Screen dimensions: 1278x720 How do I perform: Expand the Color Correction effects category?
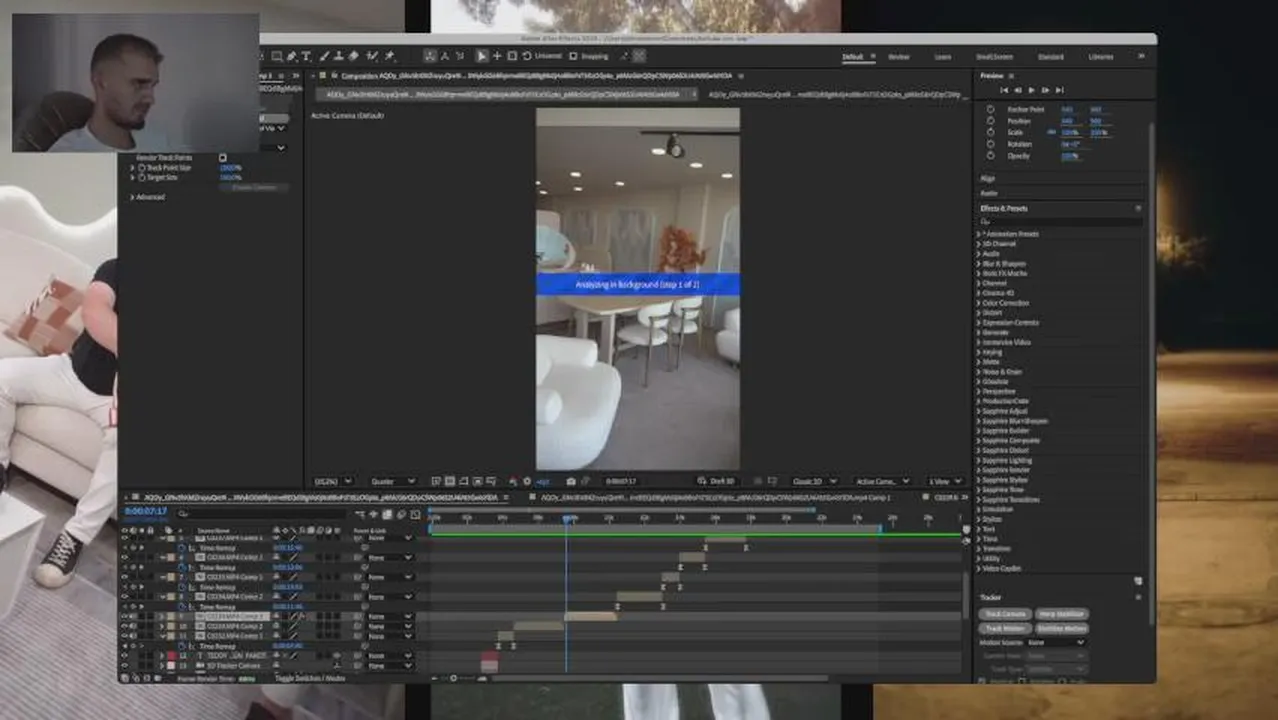pyautogui.click(x=979, y=303)
